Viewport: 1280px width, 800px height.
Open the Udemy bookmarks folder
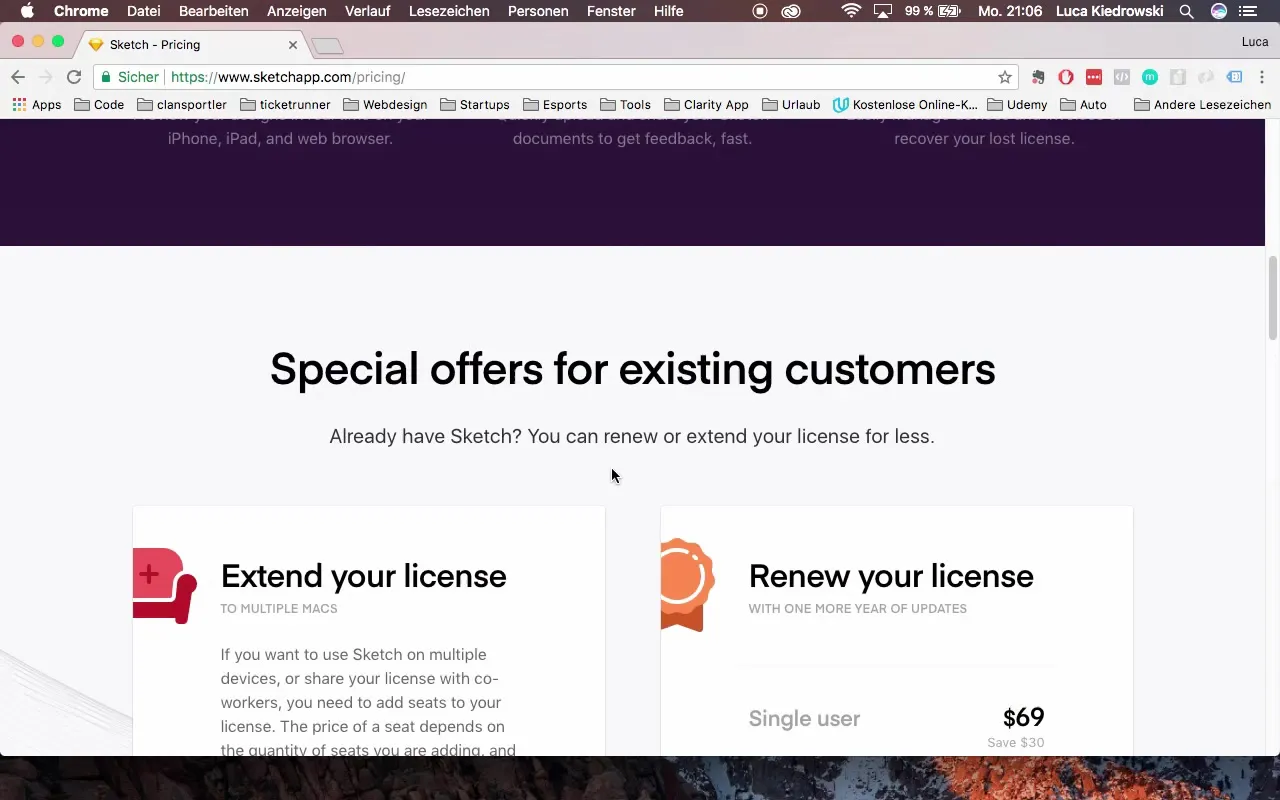click(1017, 104)
